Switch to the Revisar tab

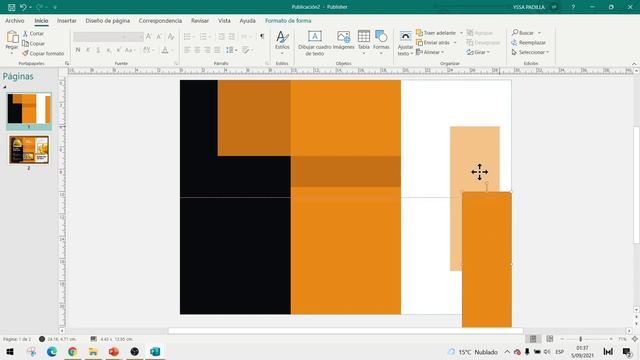[x=200, y=20]
